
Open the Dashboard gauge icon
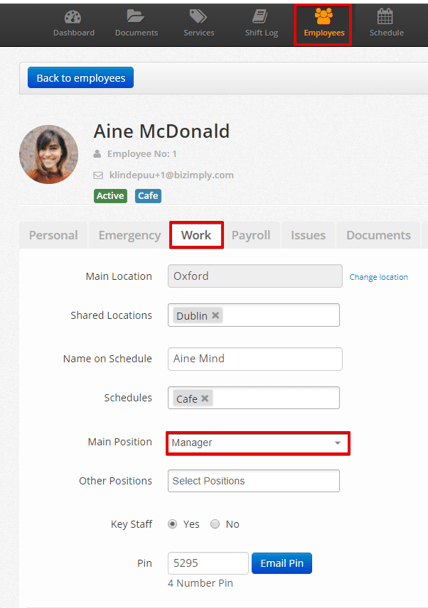tap(73, 17)
